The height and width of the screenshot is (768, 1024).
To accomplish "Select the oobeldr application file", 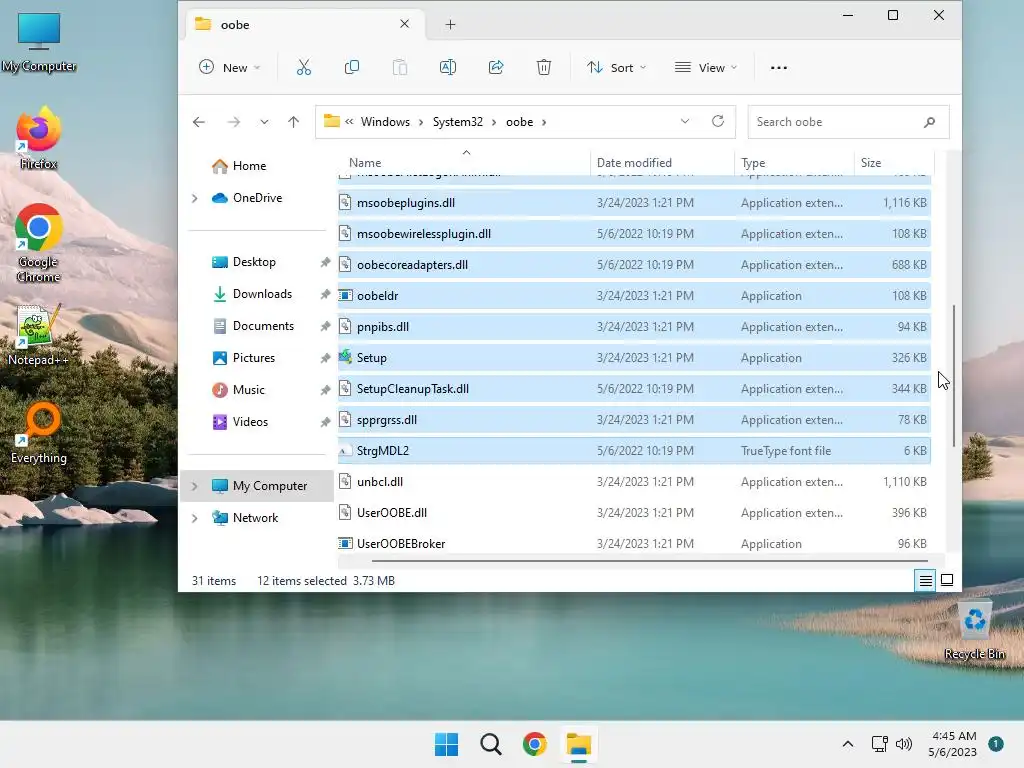I will pos(634,296).
